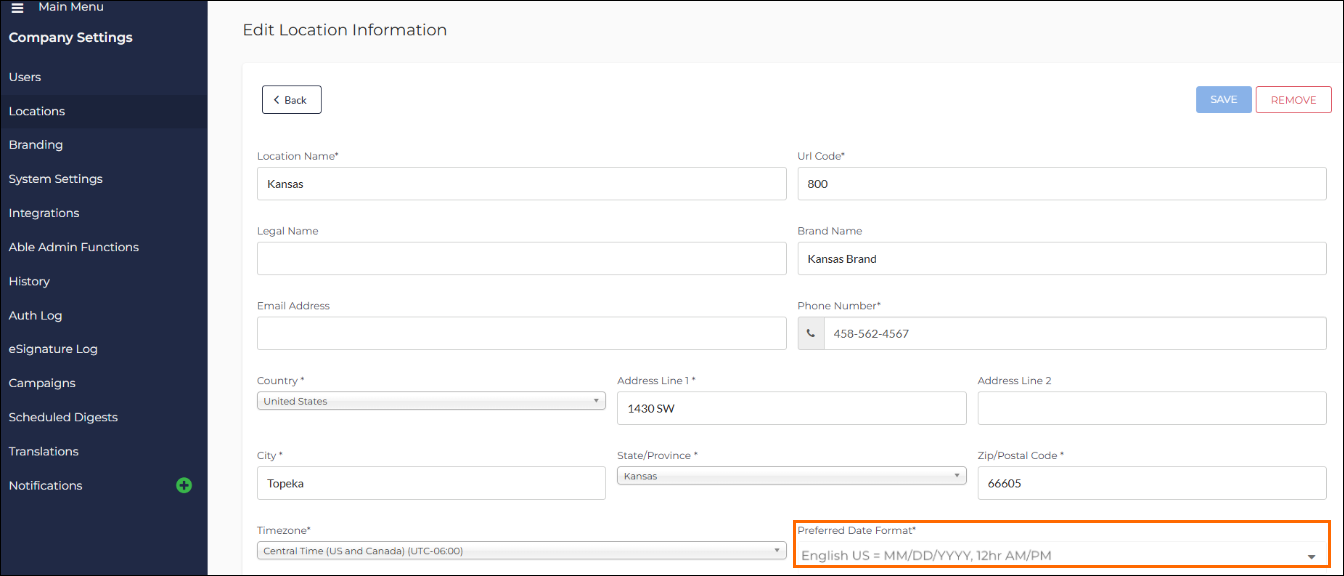1344x576 pixels.
Task: Expand the Preferred Date Format dropdown arrow
Action: click(1311, 557)
